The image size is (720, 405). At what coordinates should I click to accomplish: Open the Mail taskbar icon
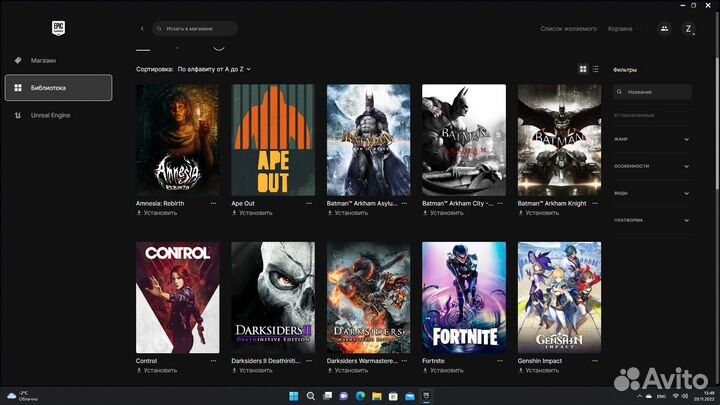click(410, 396)
